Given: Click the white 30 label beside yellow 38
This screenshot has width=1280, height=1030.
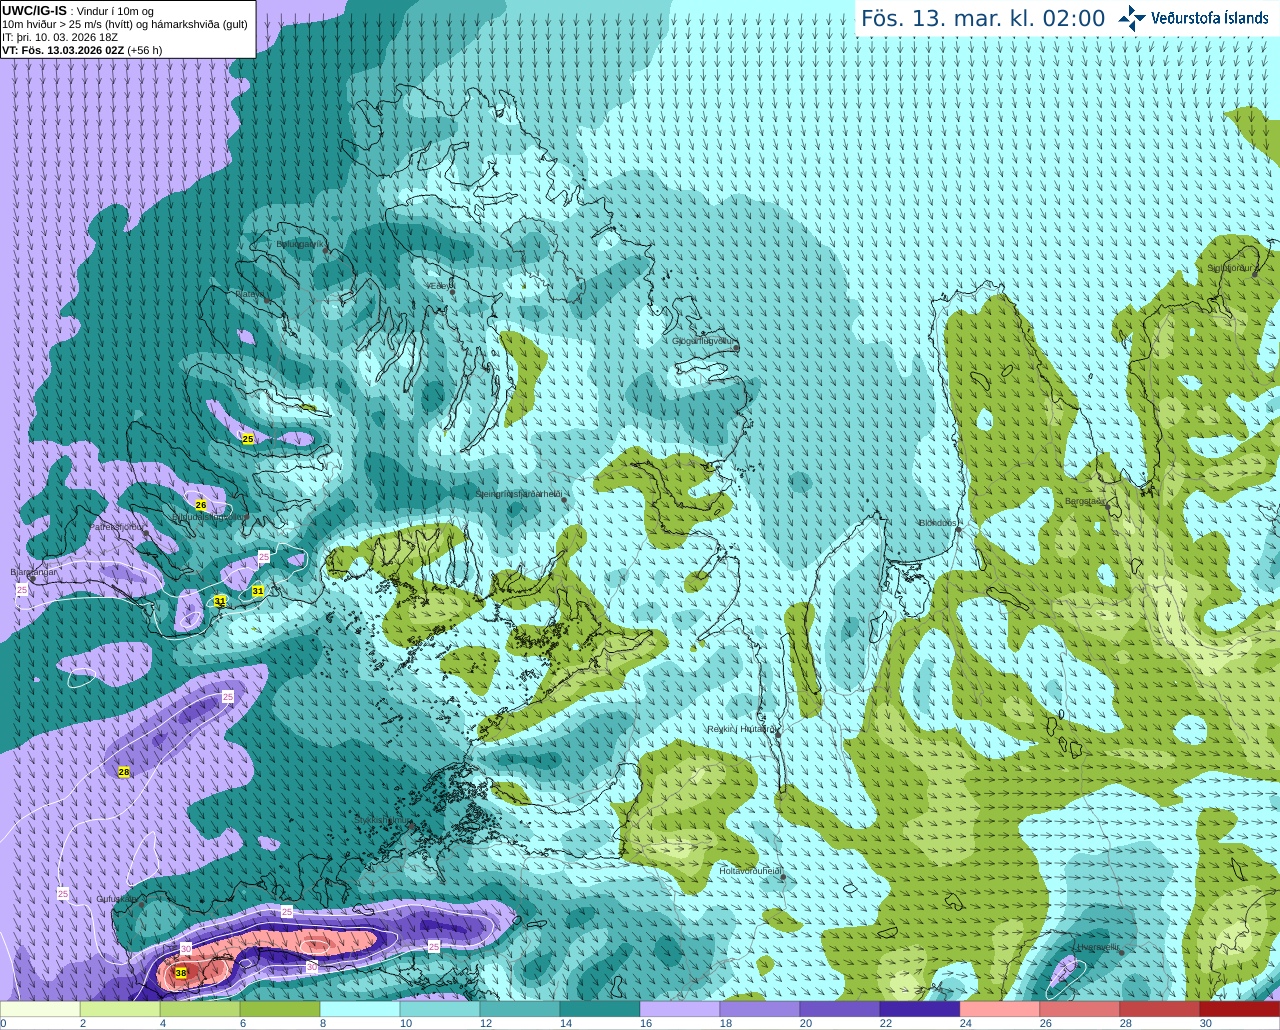Looking at the screenshot, I should [x=186, y=948].
